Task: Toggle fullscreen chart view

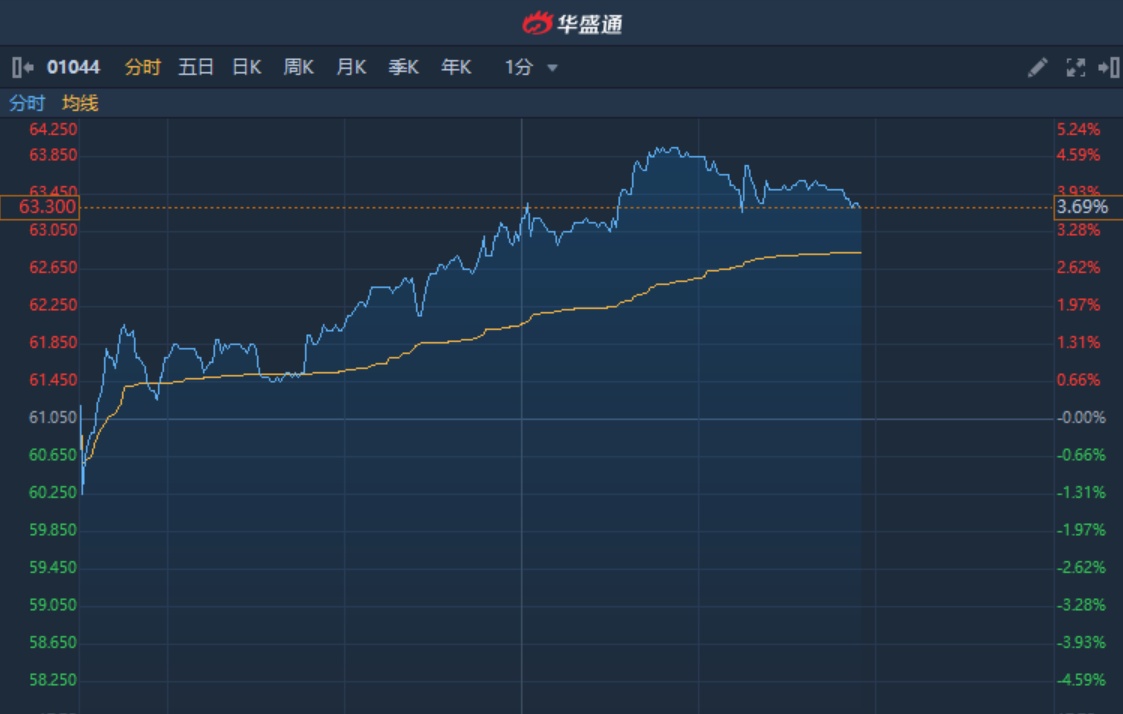Action: coord(1075,68)
